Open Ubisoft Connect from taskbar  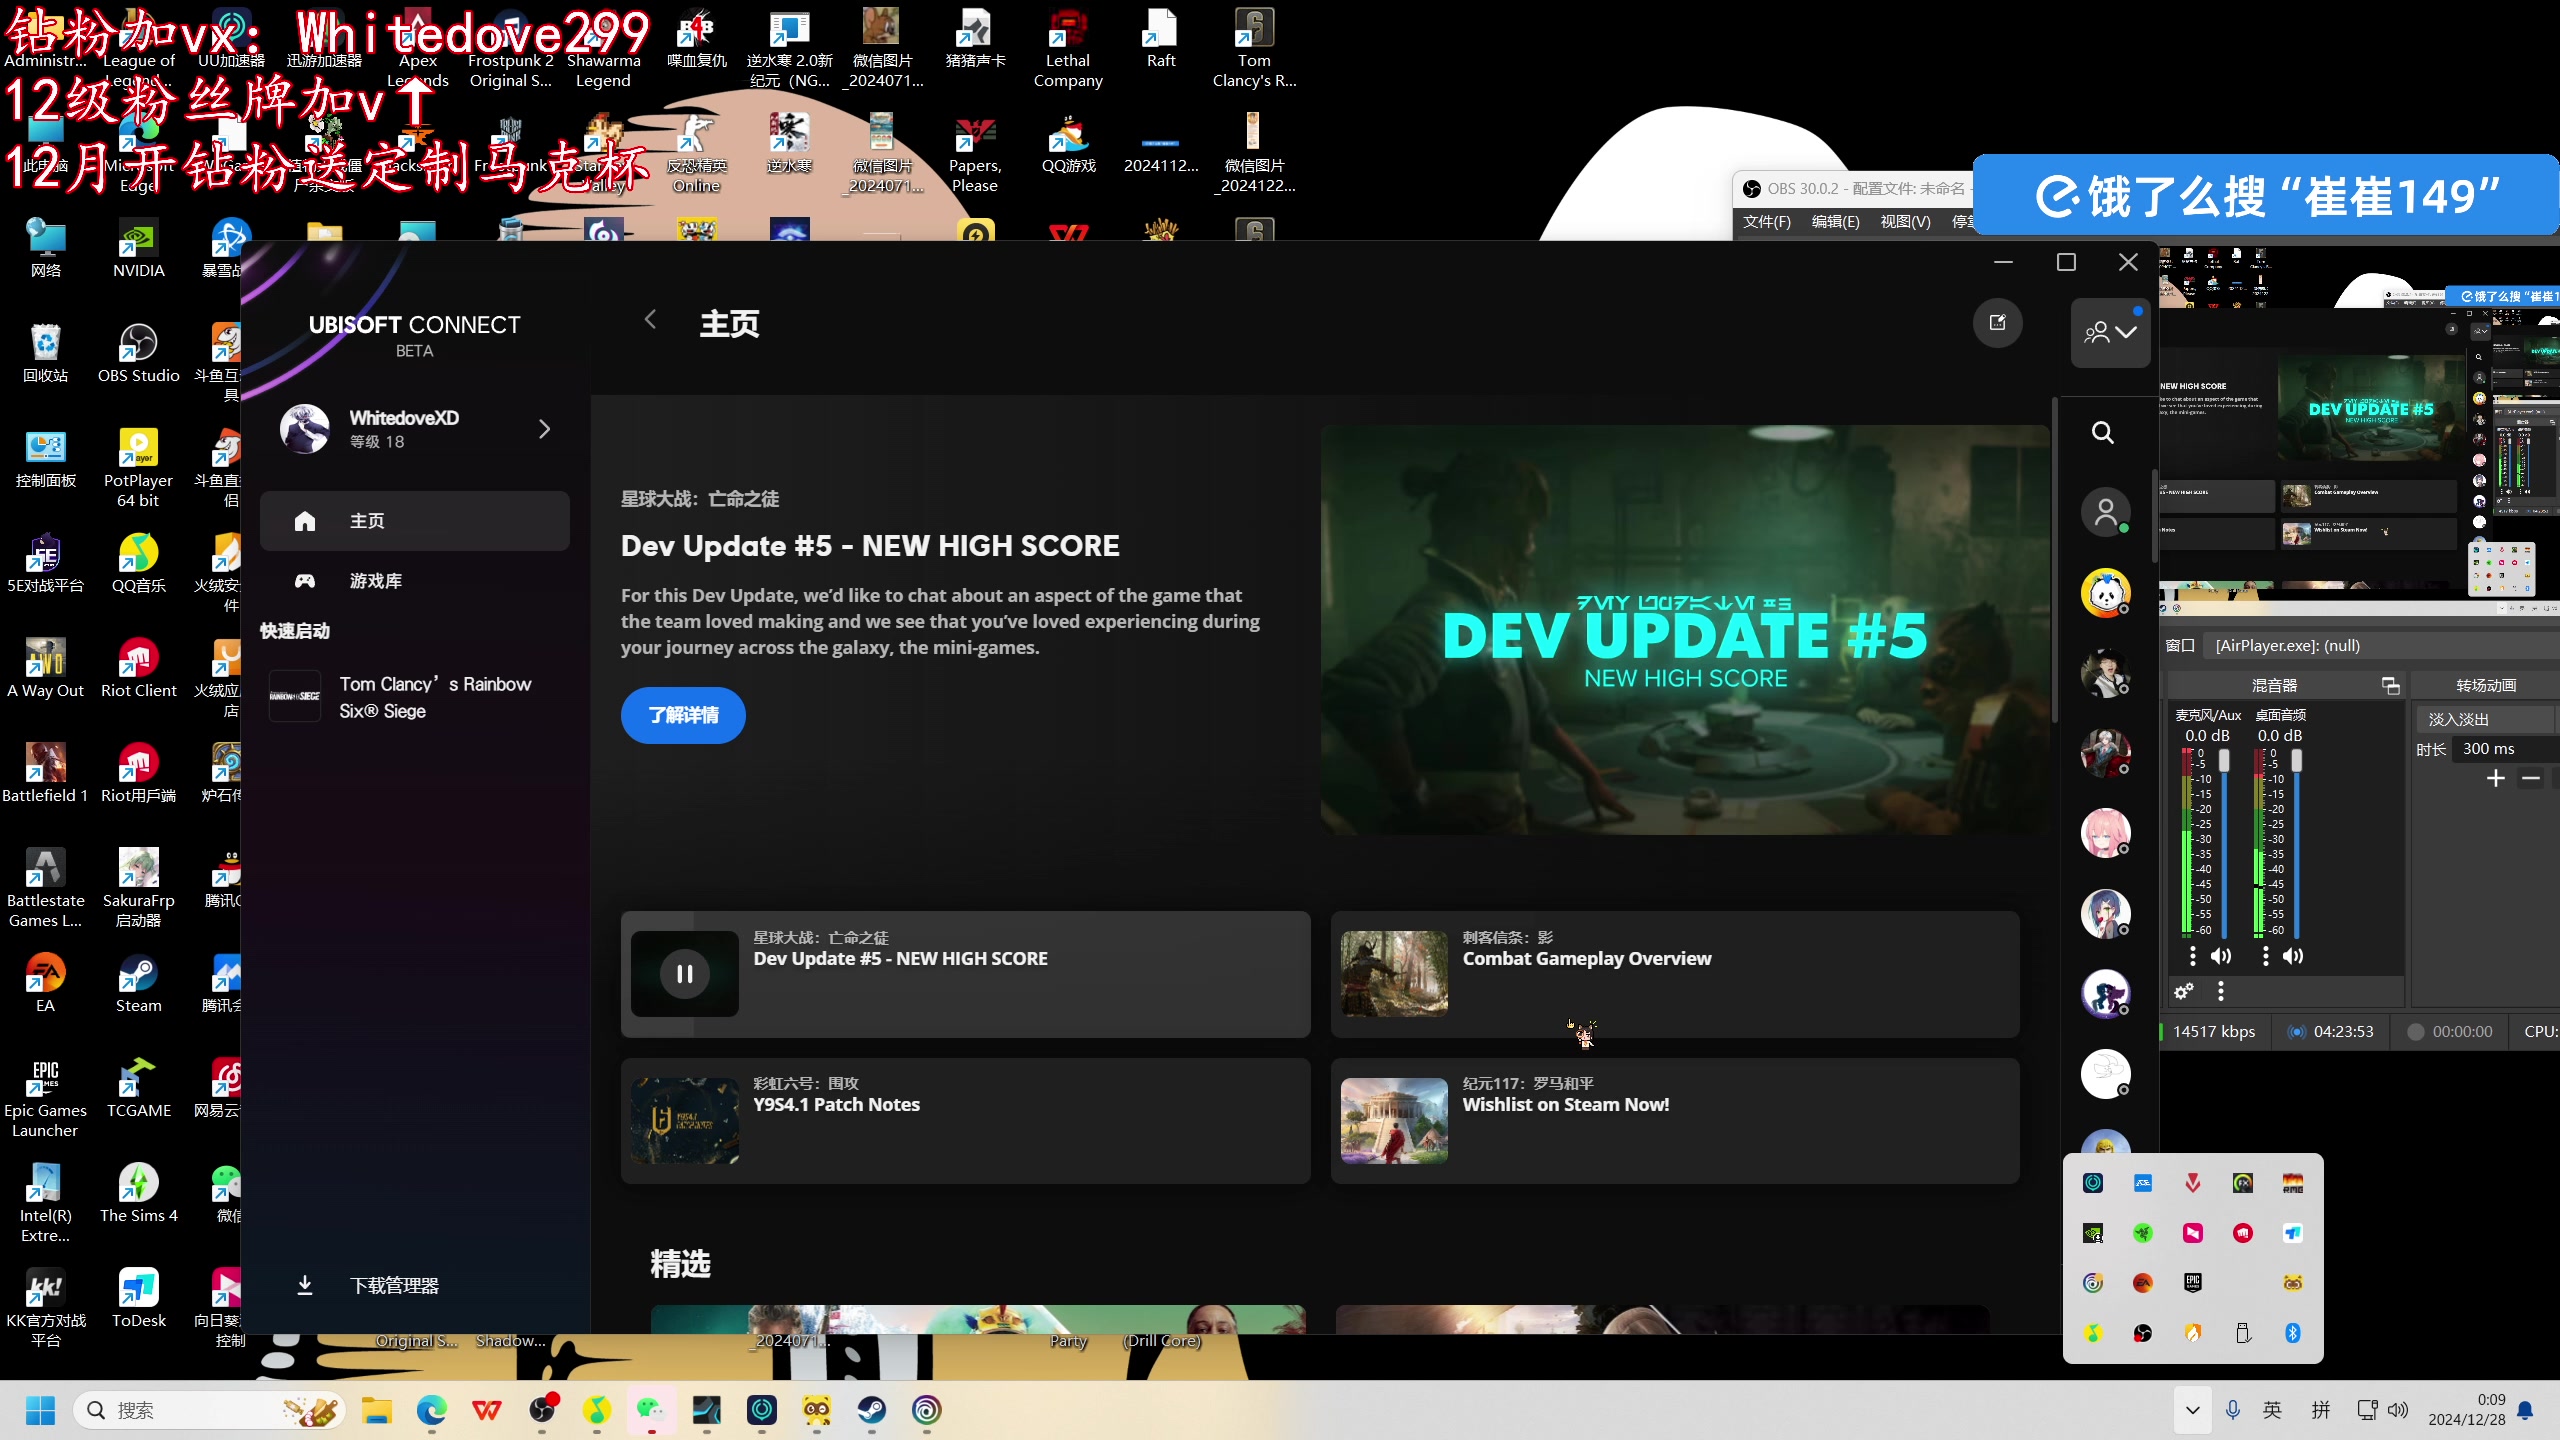[927, 1410]
